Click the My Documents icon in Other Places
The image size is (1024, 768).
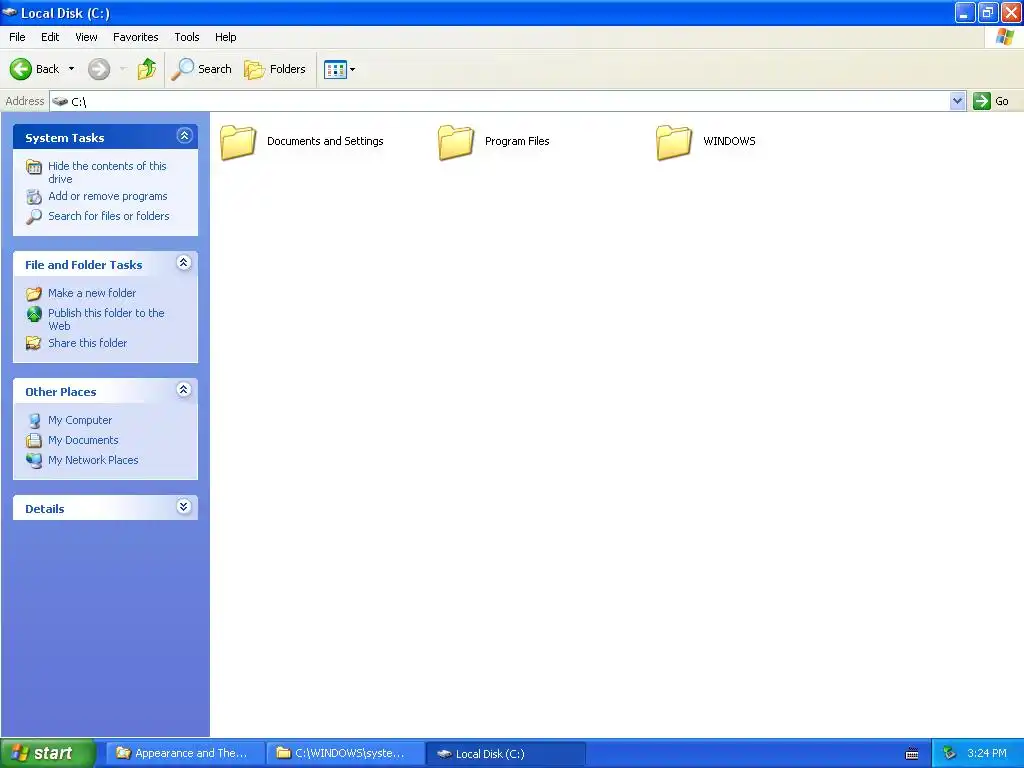click(x=34, y=440)
